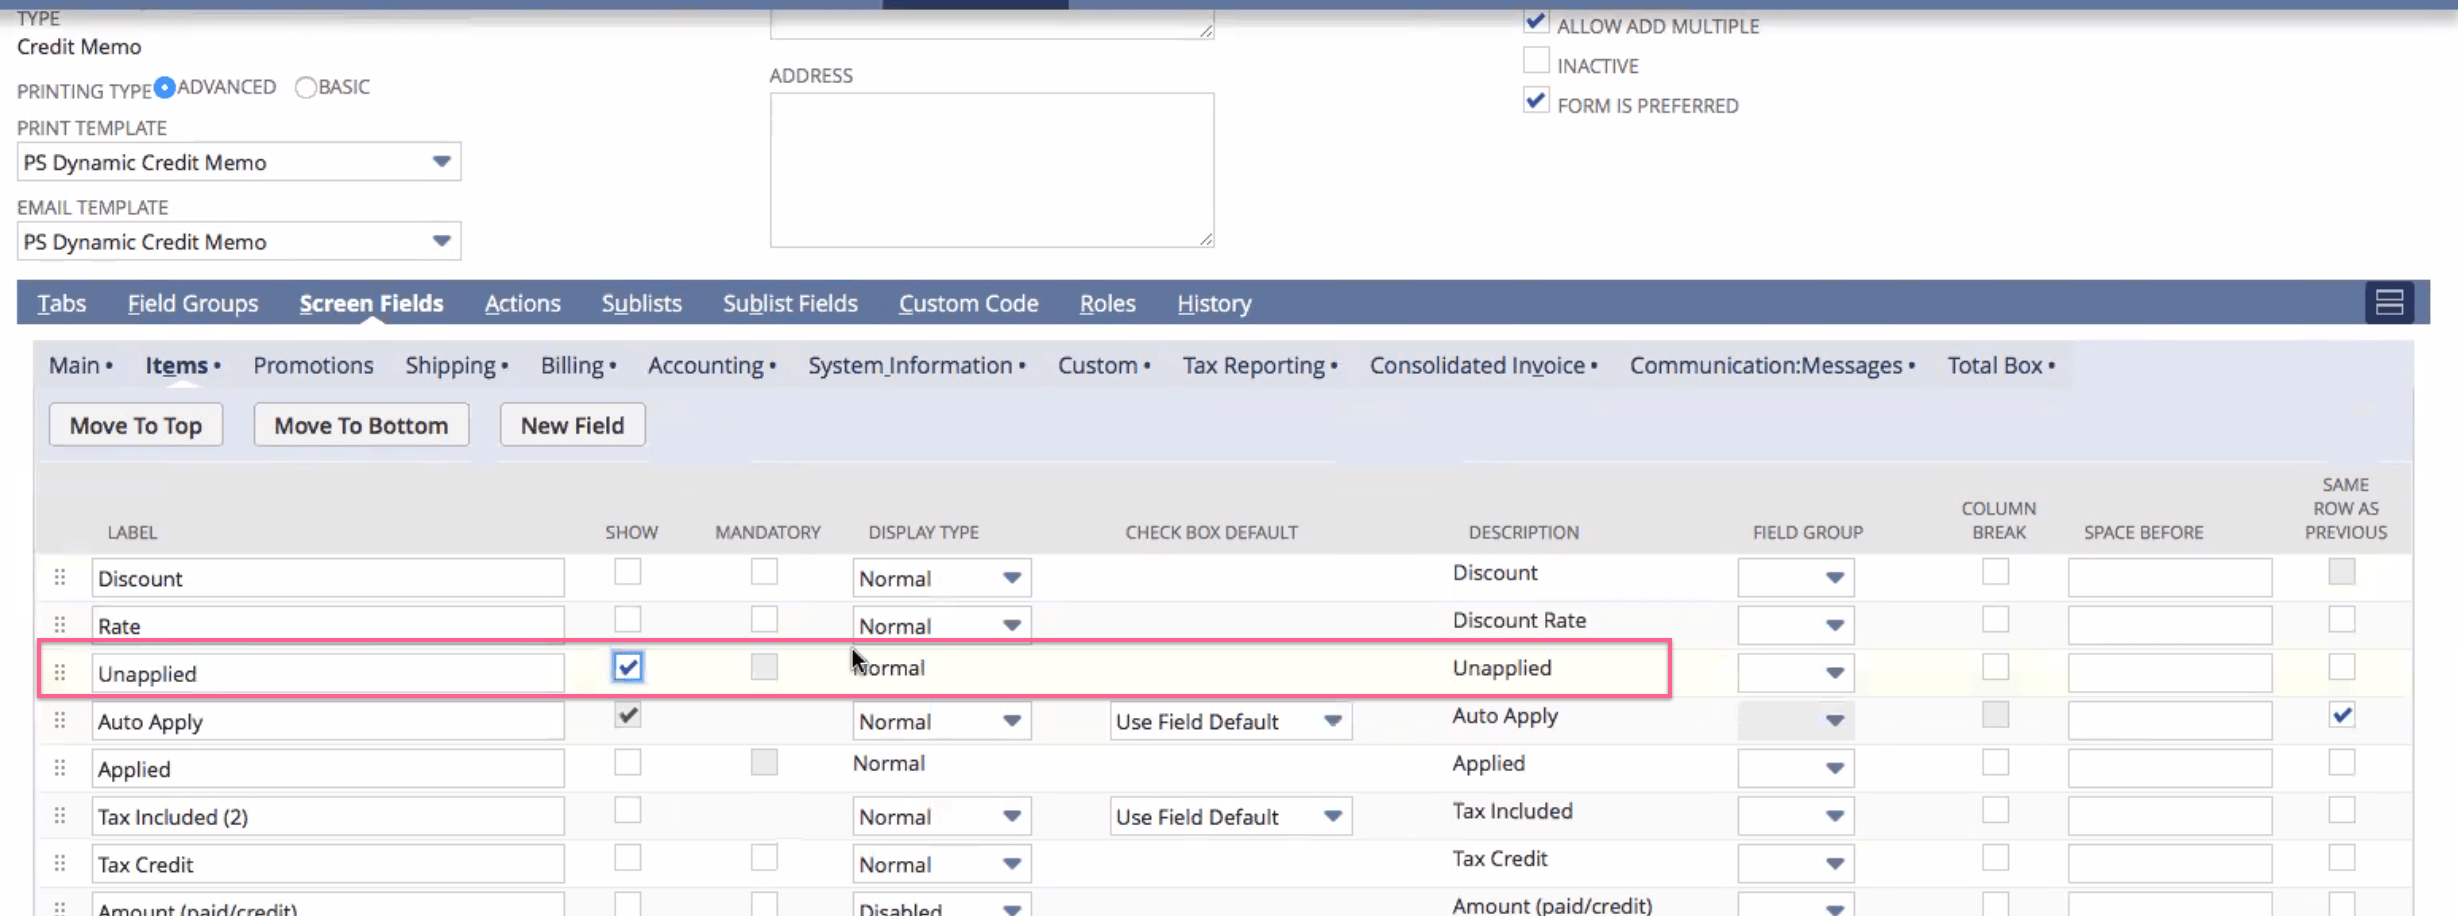
Task: Enable the Inactive checkbox
Action: coord(1536,60)
